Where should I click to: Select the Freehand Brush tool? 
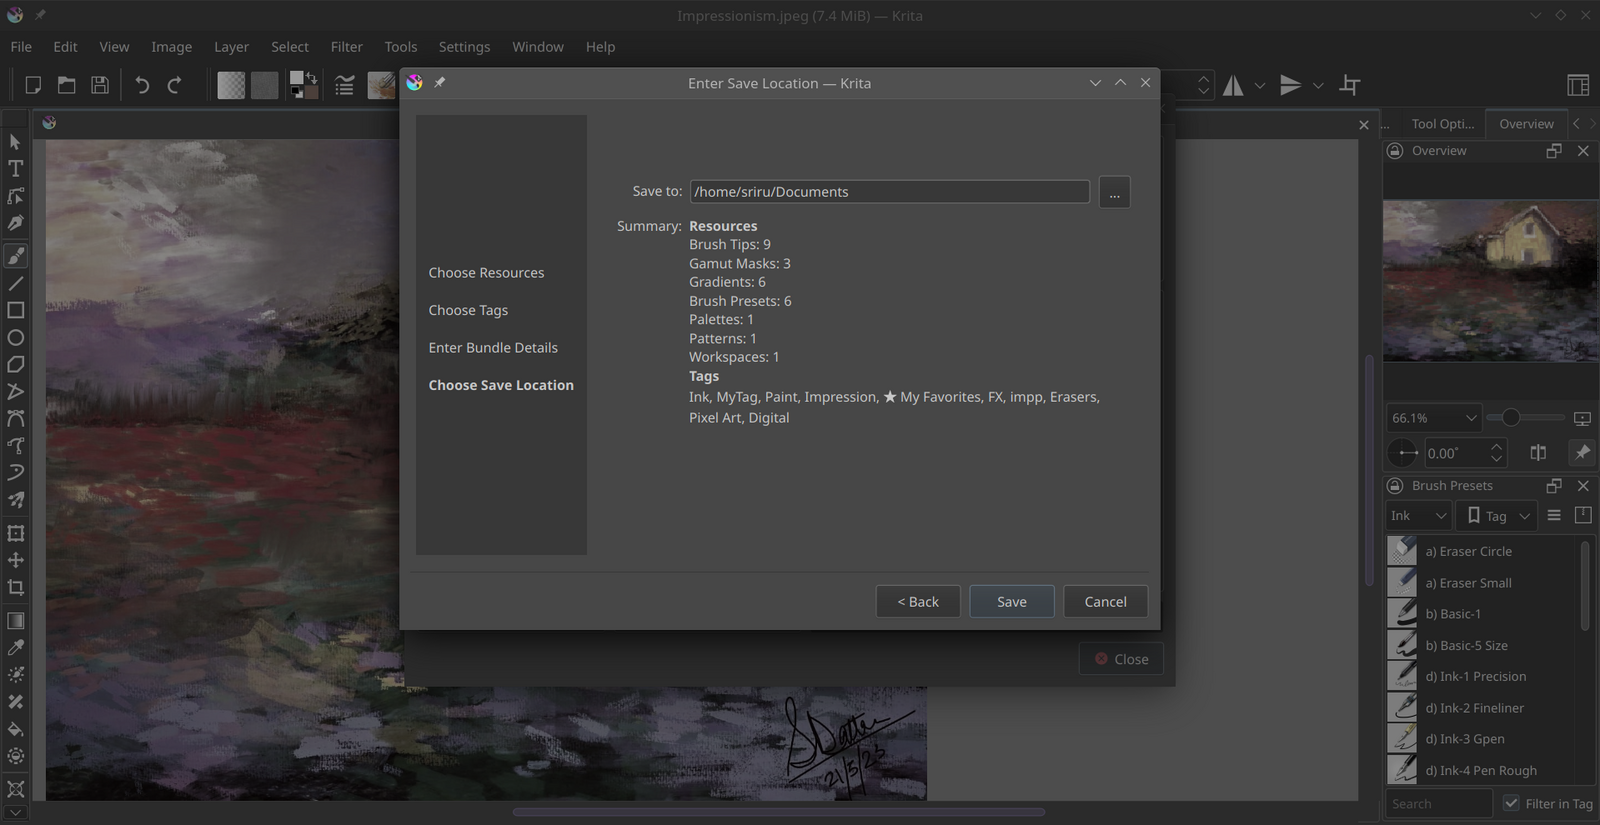pos(16,256)
